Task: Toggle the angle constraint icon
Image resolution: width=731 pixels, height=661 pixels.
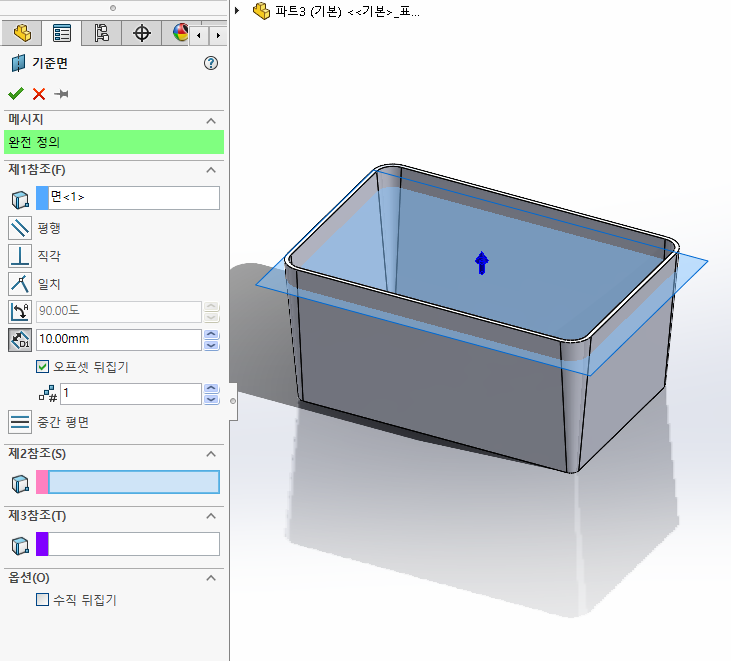Action: (20, 311)
